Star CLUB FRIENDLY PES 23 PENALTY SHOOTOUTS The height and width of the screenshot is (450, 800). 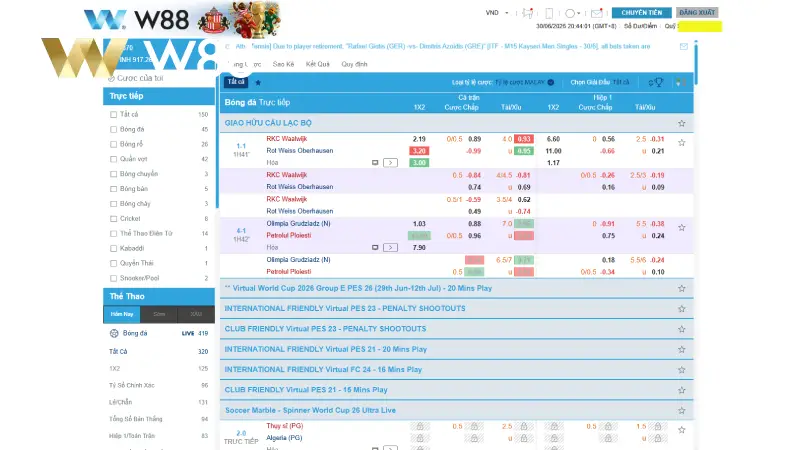point(682,329)
